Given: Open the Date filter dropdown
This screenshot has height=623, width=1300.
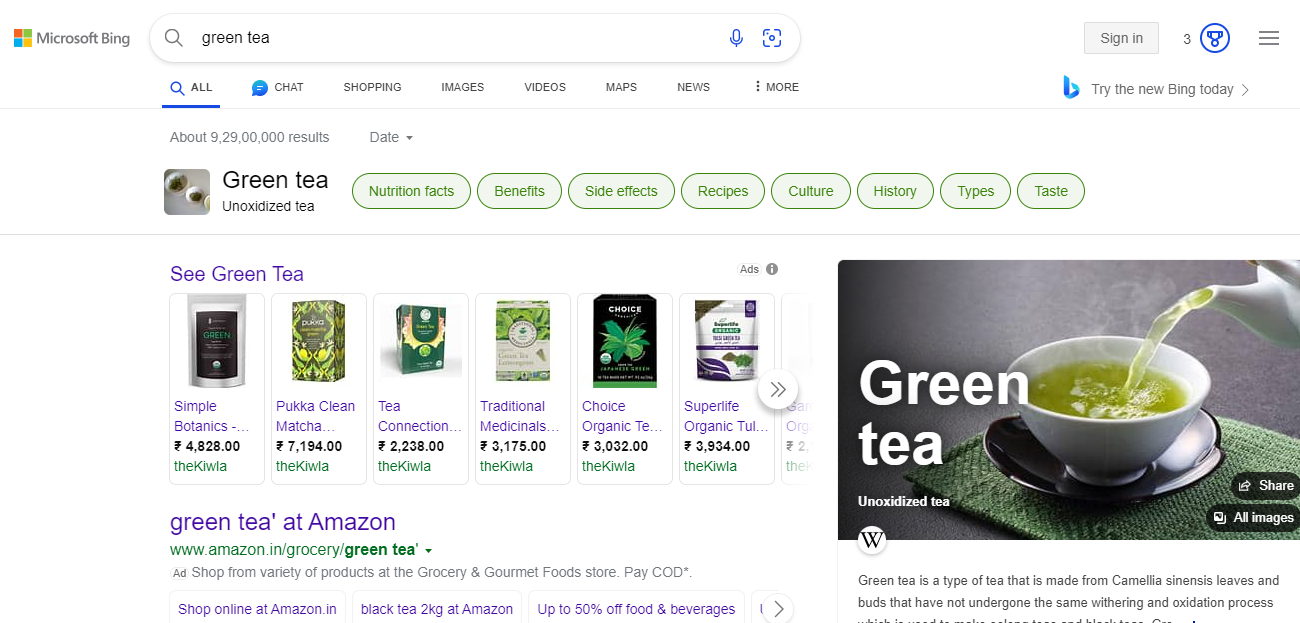Looking at the screenshot, I should 391,137.
